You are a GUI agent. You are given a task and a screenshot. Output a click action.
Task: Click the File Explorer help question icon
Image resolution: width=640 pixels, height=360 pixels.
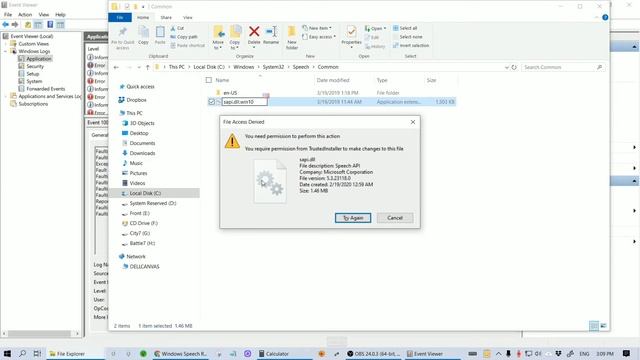click(605, 17)
